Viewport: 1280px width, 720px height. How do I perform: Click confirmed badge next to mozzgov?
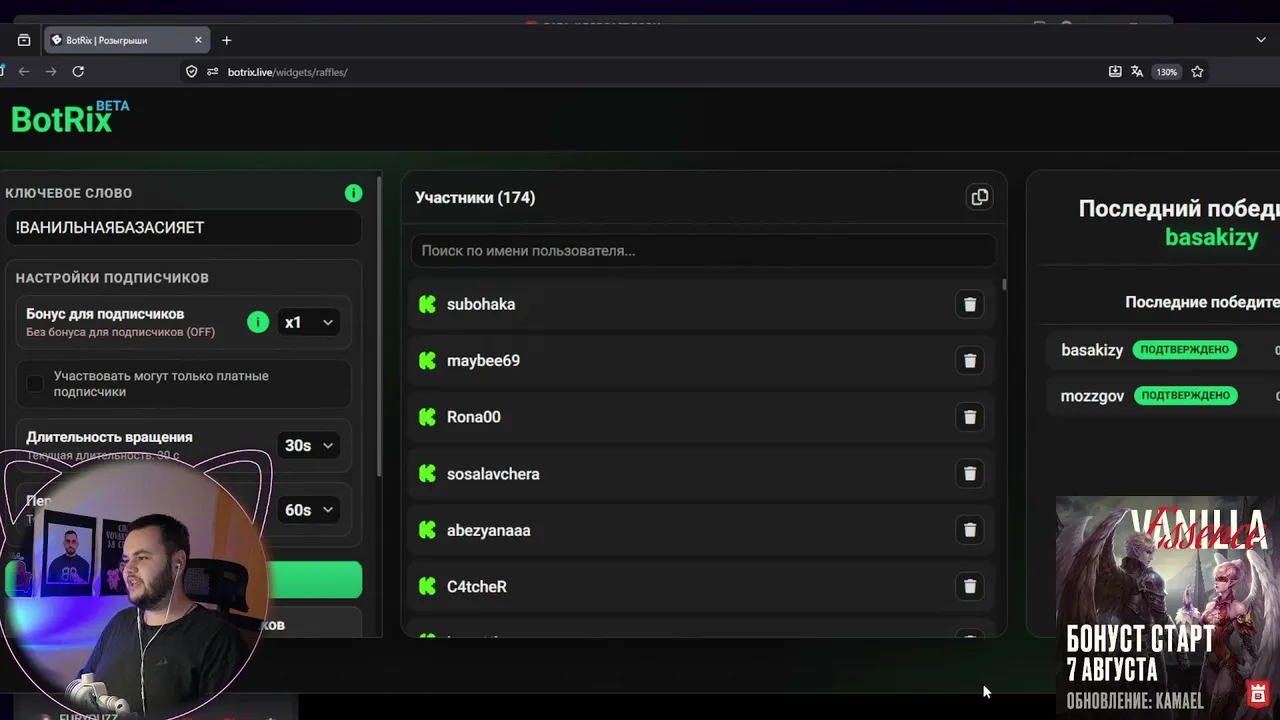coord(1185,396)
